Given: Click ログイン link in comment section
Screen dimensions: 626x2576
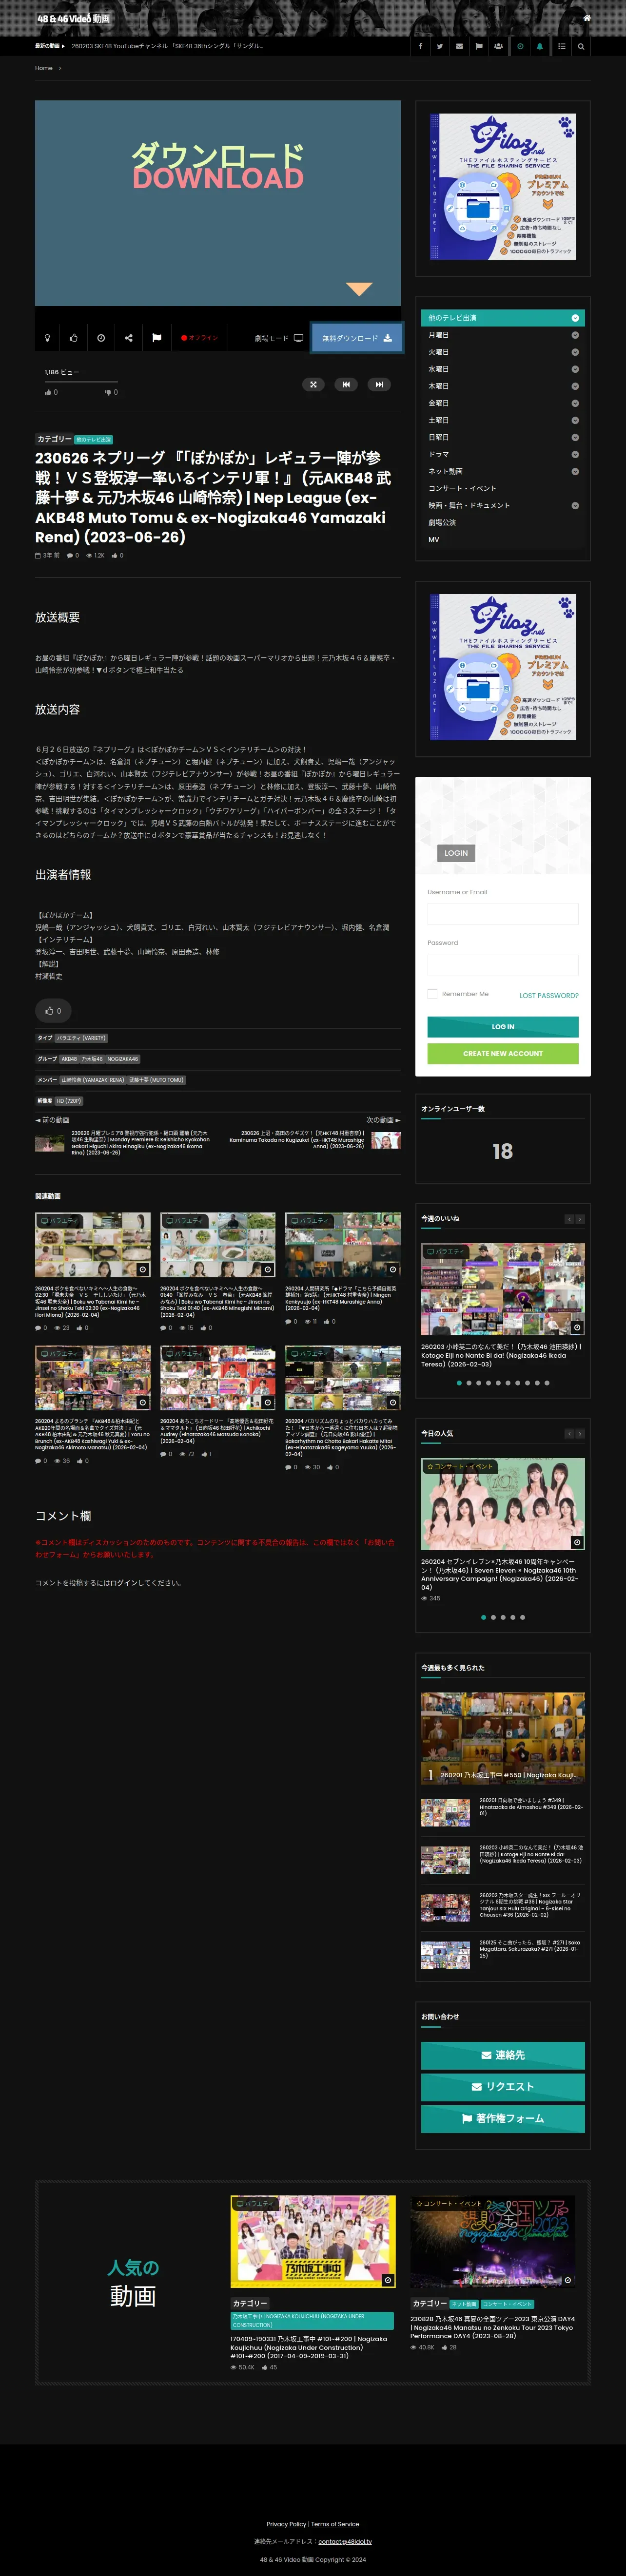Looking at the screenshot, I should pos(124,1583).
